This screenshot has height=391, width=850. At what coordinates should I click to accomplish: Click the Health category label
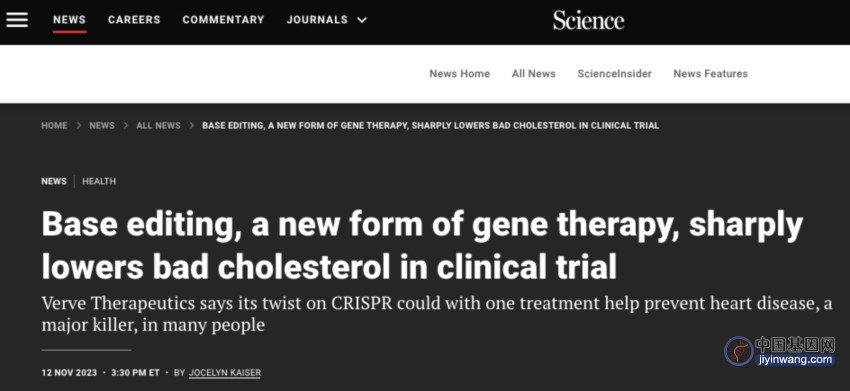point(99,181)
